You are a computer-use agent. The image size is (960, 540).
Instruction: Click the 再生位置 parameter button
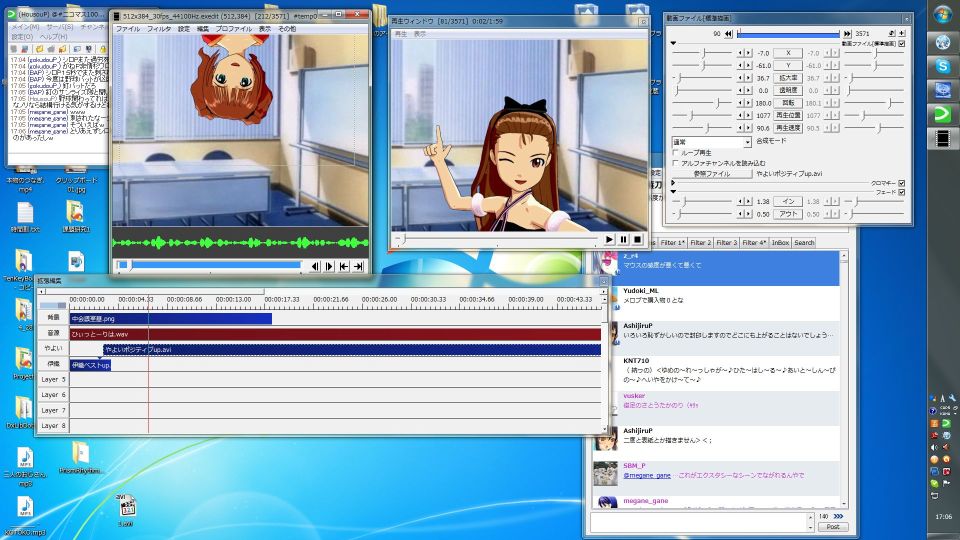pos(788,116)
